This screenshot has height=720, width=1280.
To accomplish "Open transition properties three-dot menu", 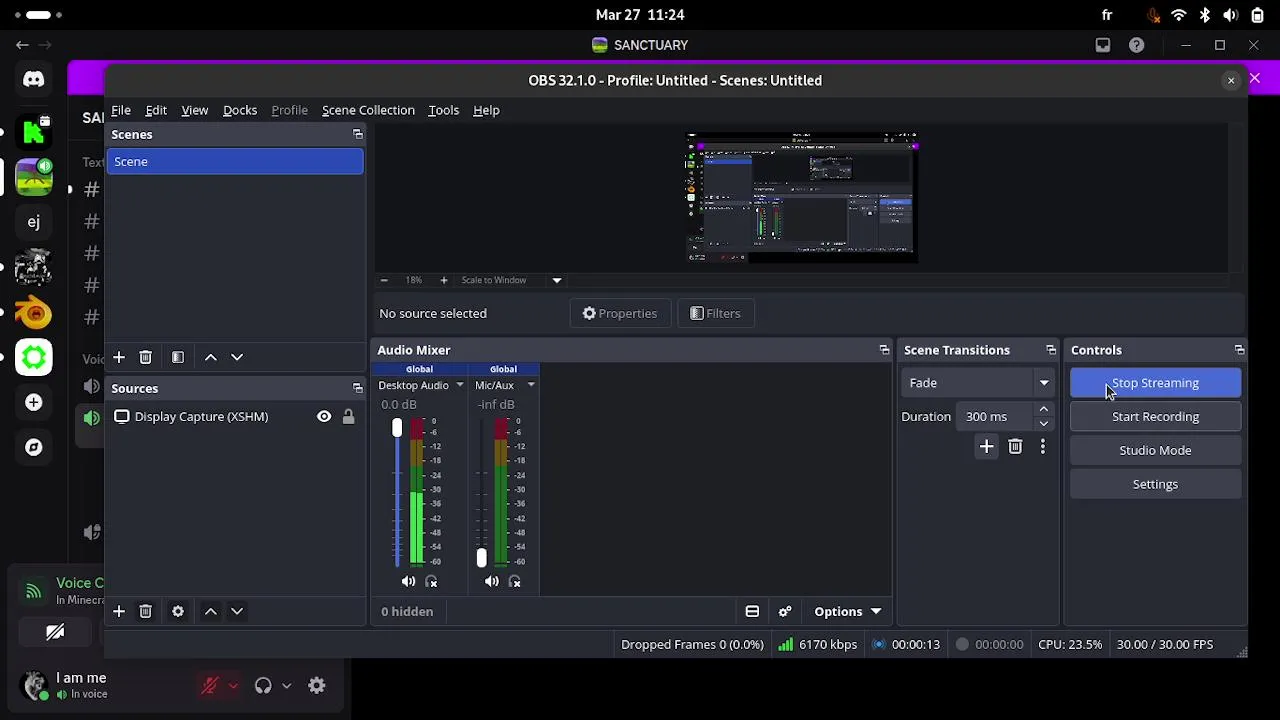I will point(1042,447).
